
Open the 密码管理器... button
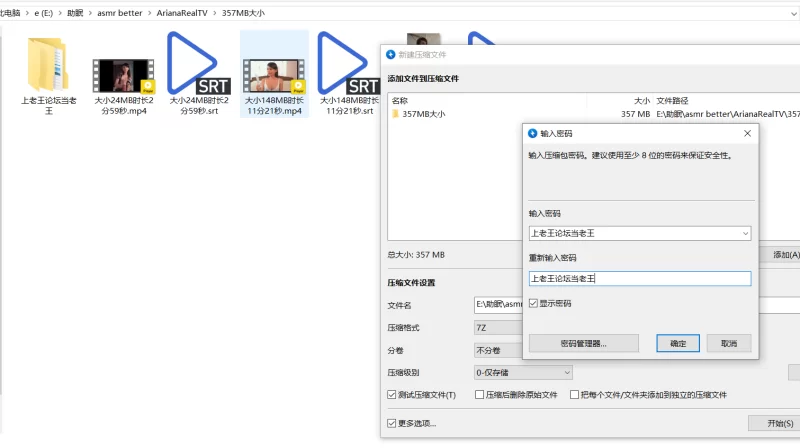coord(583,343)
